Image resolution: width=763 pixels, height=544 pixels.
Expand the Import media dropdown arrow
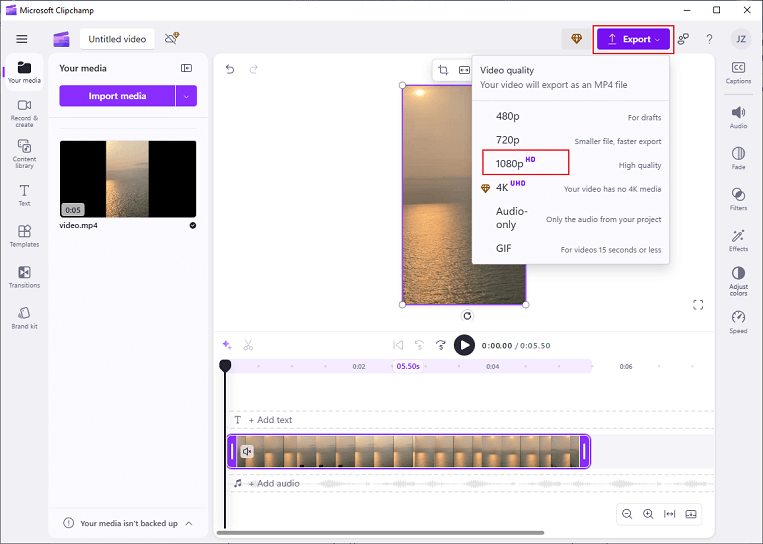click(186, 96)
